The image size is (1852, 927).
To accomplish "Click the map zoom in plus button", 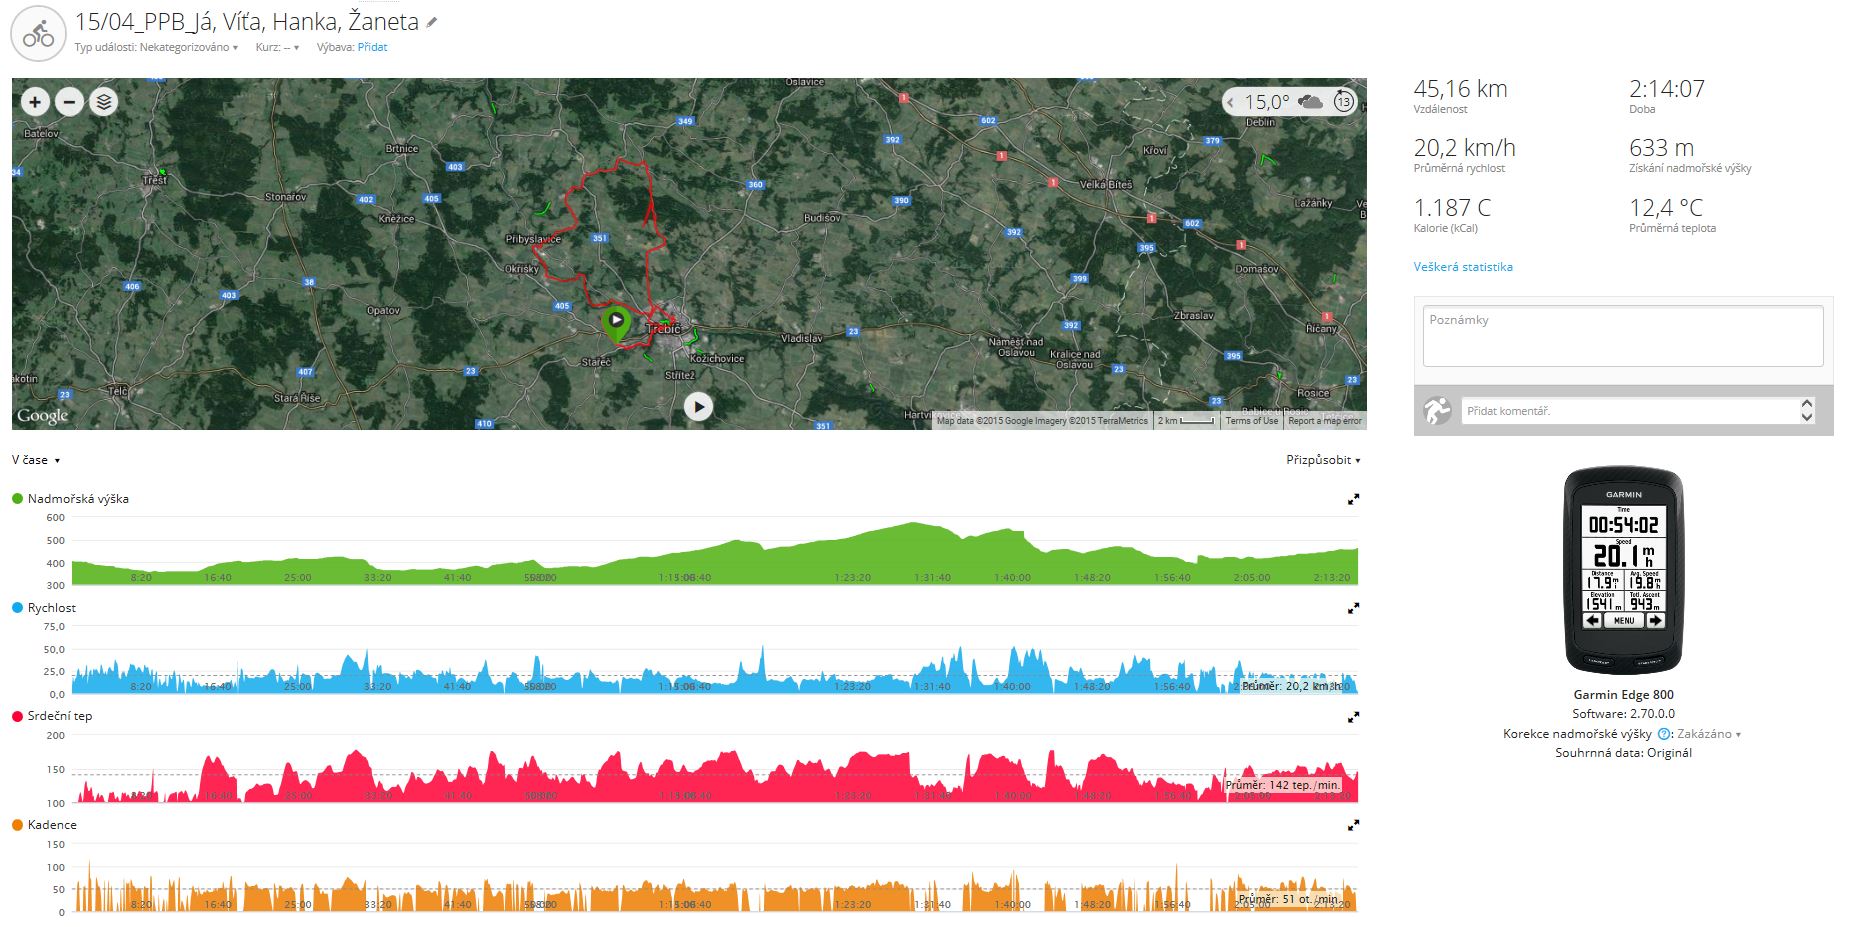I will 35,102.
